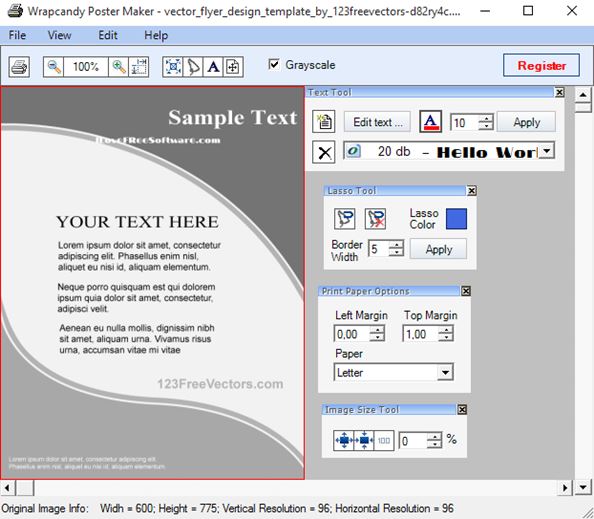Open the Paper size dropdown showing Letter
The image size is (594, 519).
445,372
